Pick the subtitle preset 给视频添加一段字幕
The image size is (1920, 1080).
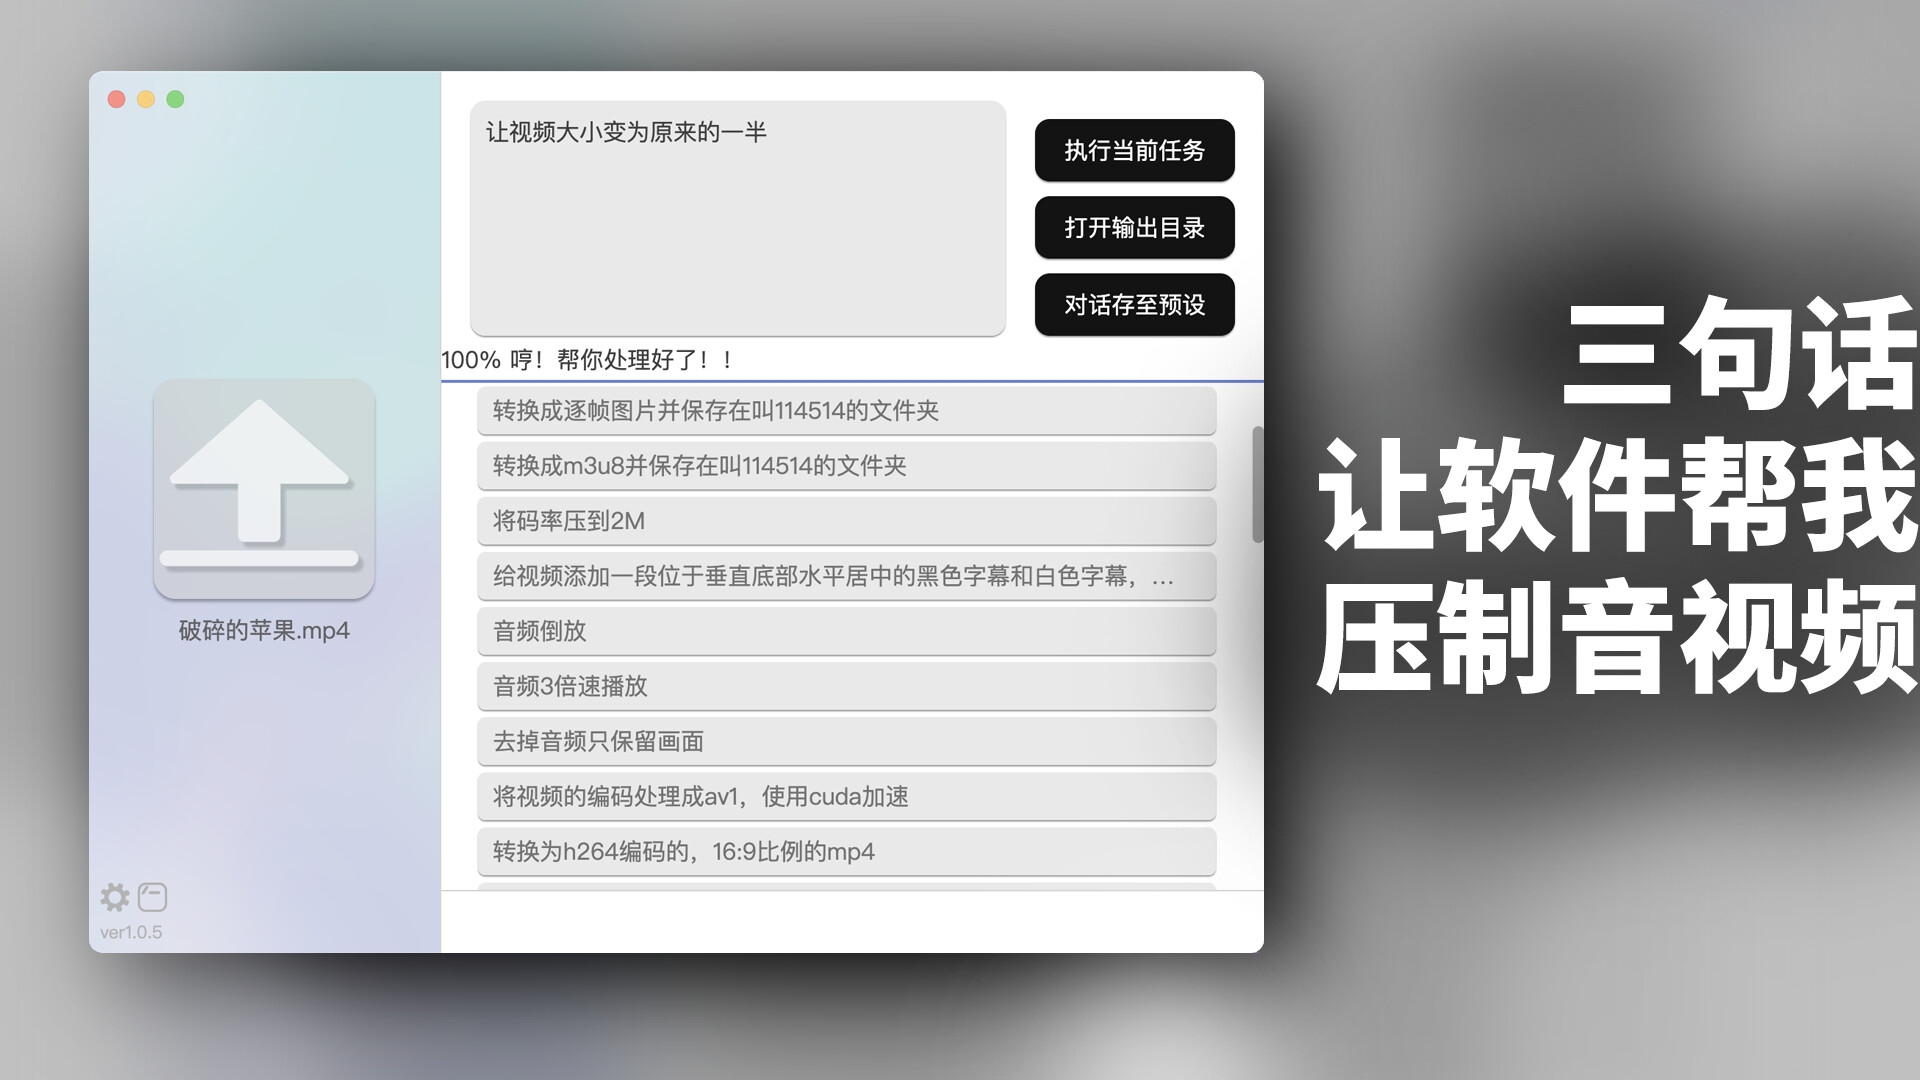pos(846,576)
